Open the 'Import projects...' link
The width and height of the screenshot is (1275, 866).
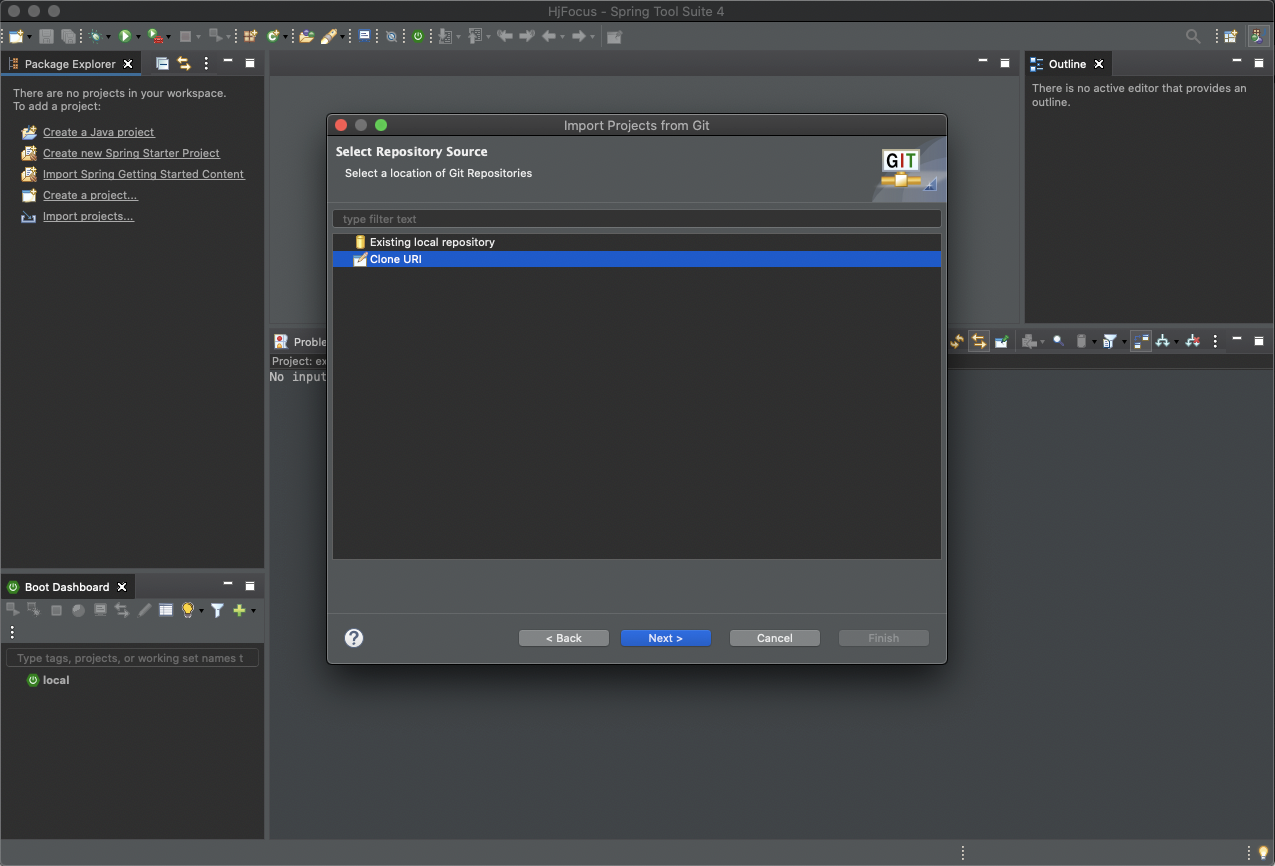[x=88, y=216]
